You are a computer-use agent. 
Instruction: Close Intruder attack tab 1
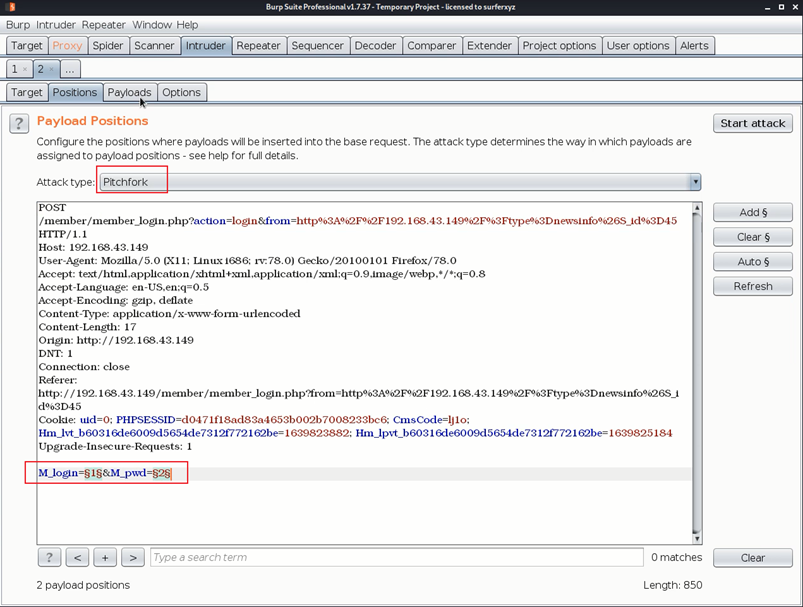click(25, 69)
